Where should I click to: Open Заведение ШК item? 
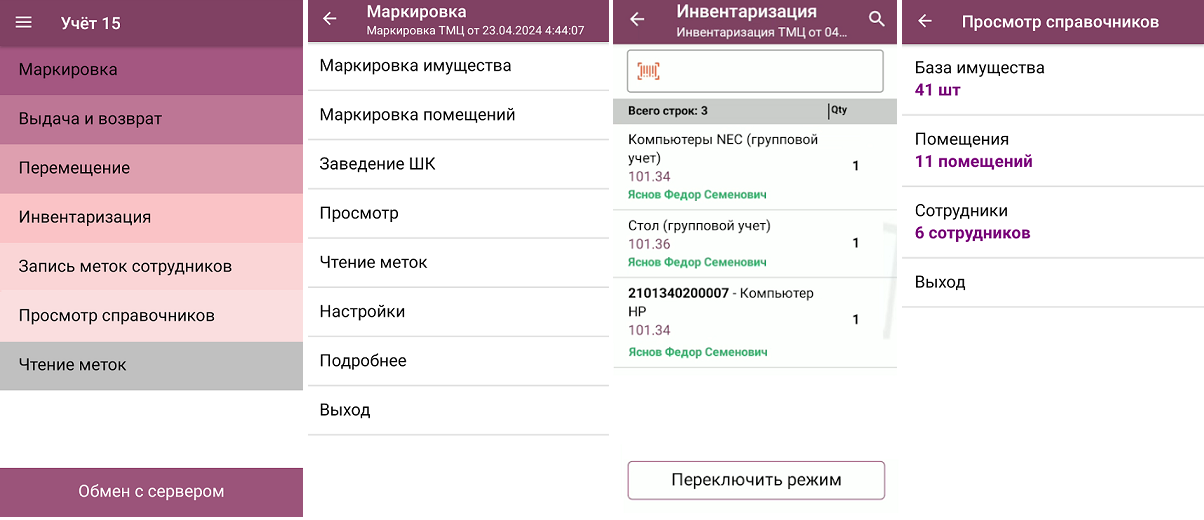pyautogui.click(x=458, y=164)
